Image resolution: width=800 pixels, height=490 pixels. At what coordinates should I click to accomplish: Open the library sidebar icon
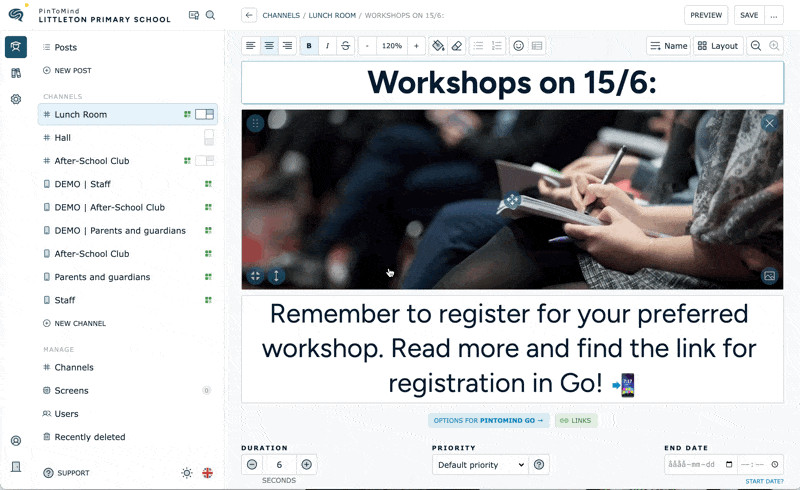[x=16, y=73]
